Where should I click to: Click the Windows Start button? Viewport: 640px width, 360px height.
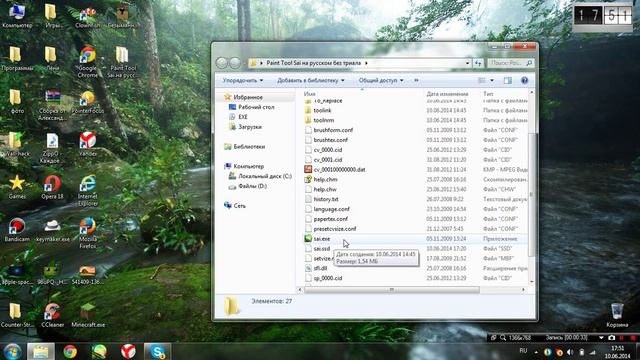click(x=13, y=351)
